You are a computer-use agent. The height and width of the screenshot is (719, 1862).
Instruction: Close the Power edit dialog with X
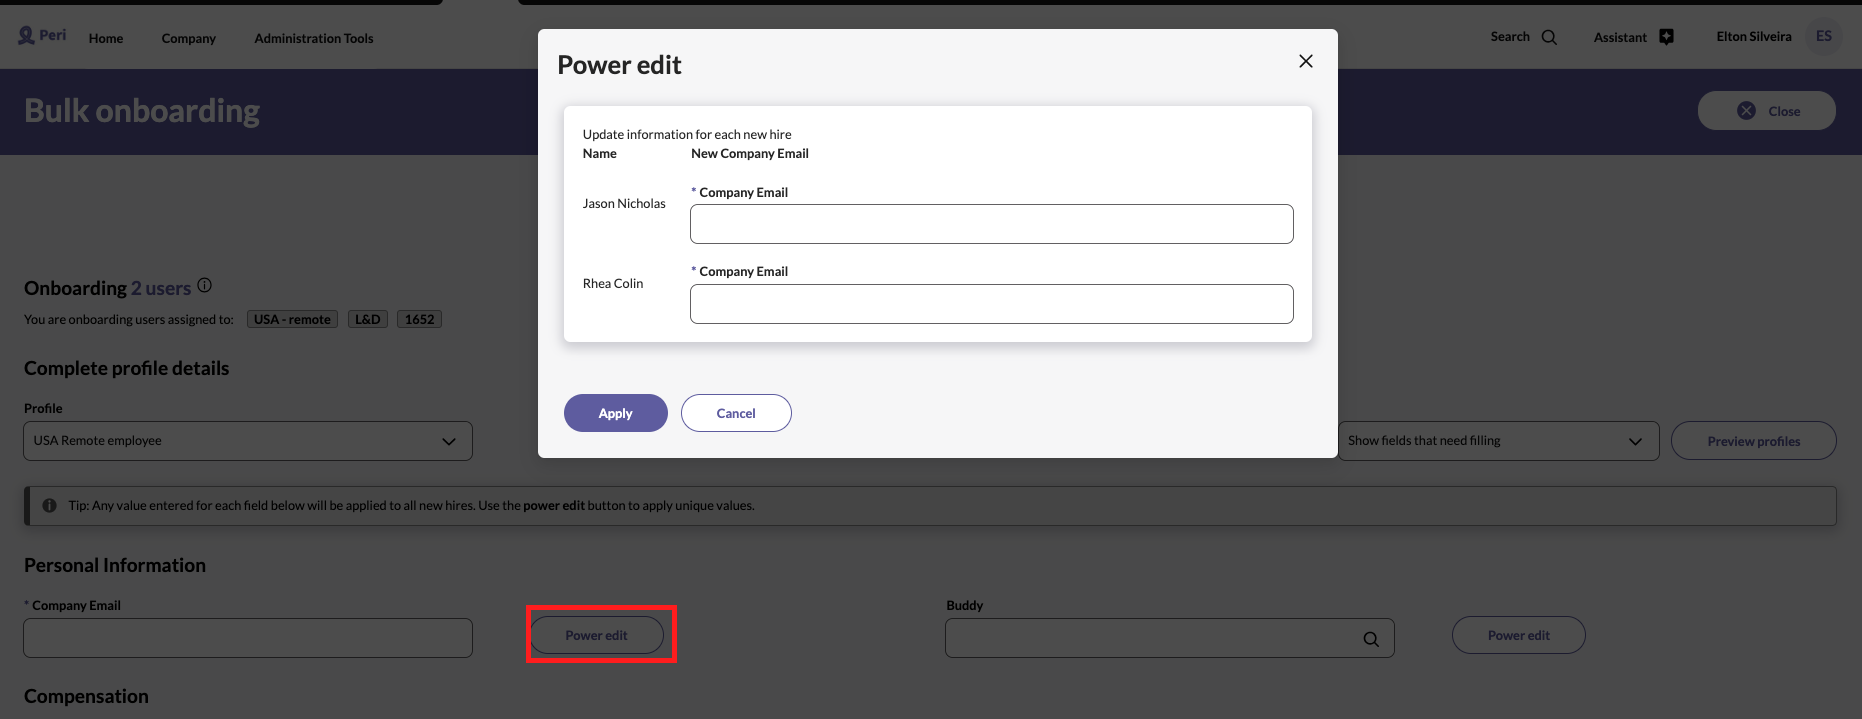tap(1305, 61)
